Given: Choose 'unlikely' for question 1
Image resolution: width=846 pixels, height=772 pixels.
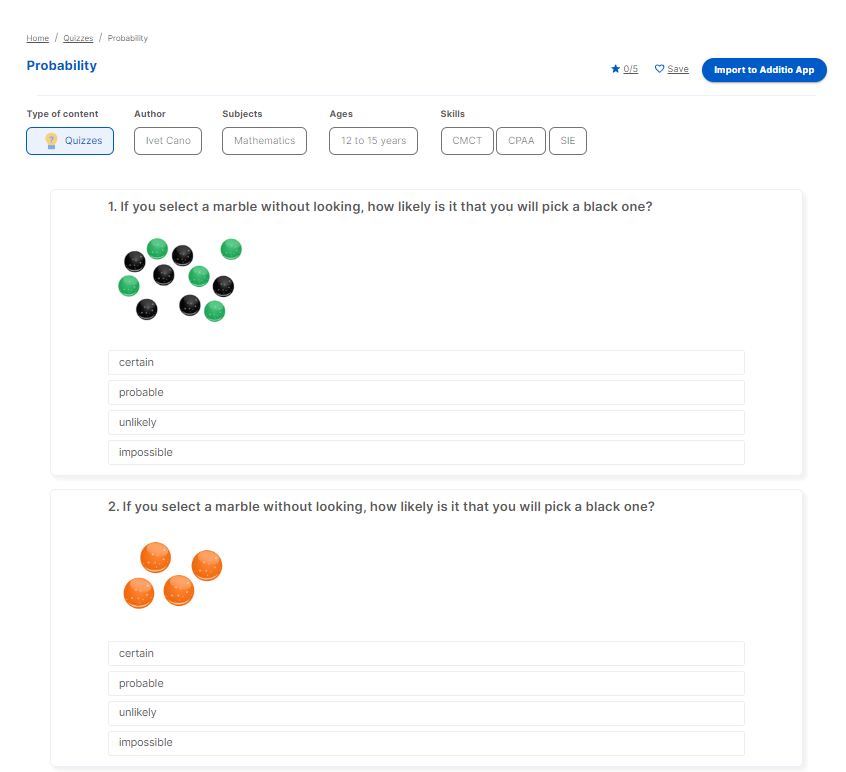Looking at the screenshot, I should coord(426,422).
